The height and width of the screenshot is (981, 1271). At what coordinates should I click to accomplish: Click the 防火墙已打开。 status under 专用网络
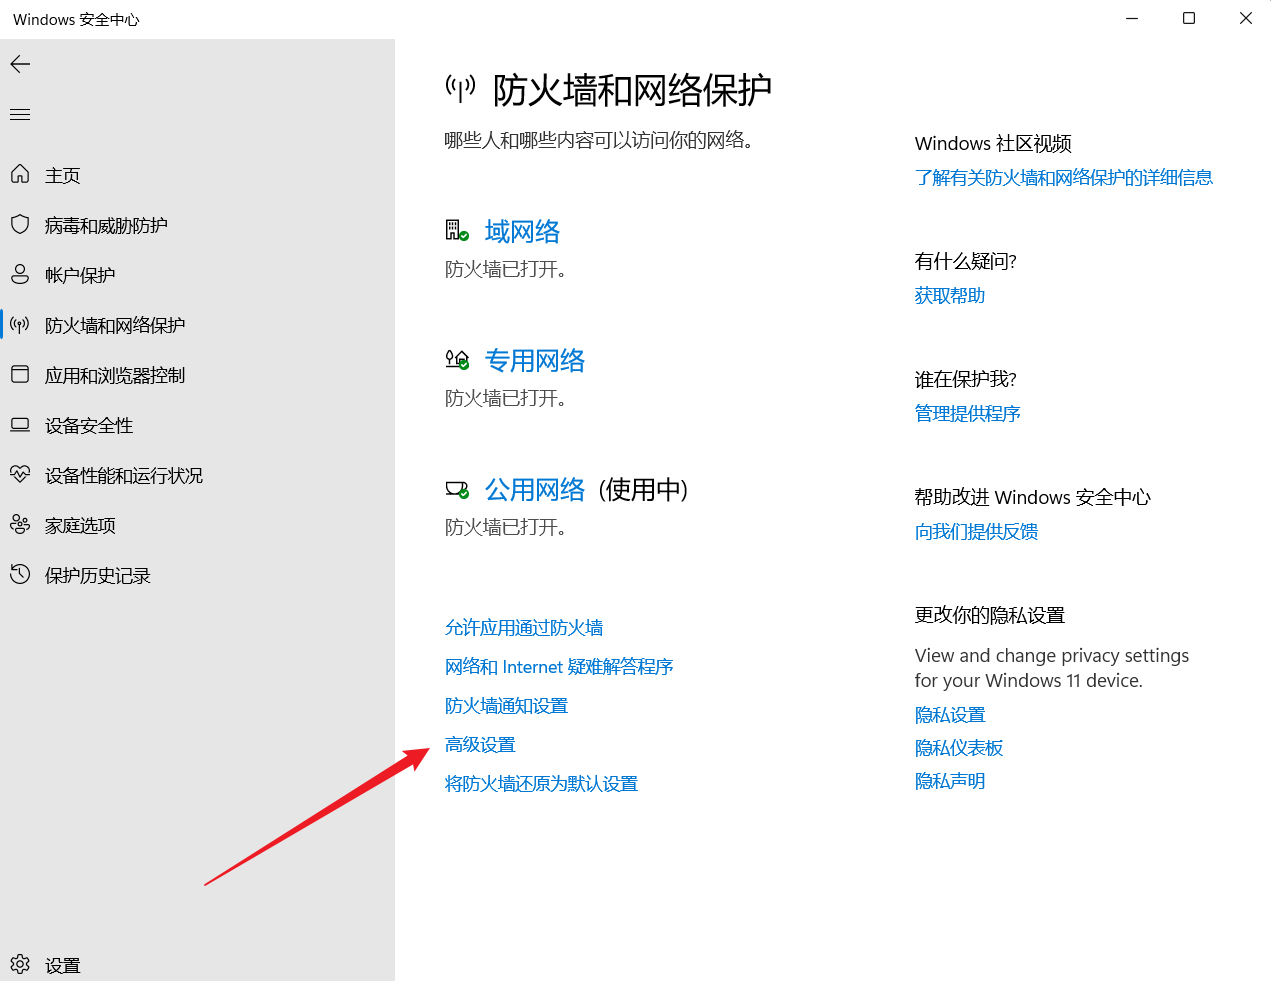[x=506, y=398]
